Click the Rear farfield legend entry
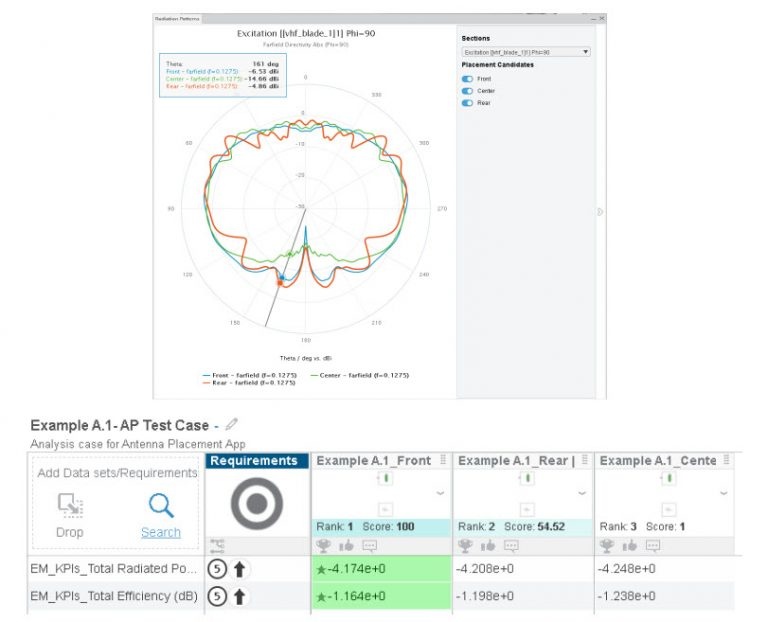Viewport: 768px width, 622px height. point(249,383)
